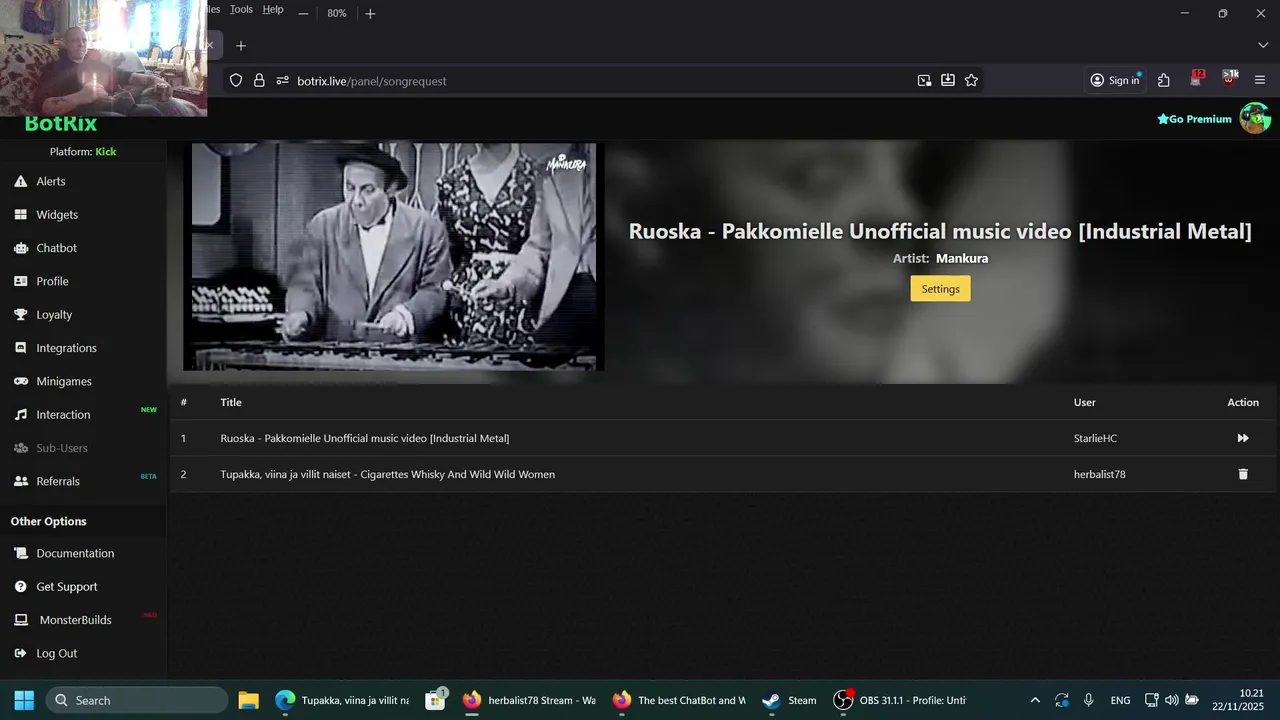Open the Windows Start menu
The image size is (1280, 720).
coord(24,700)
